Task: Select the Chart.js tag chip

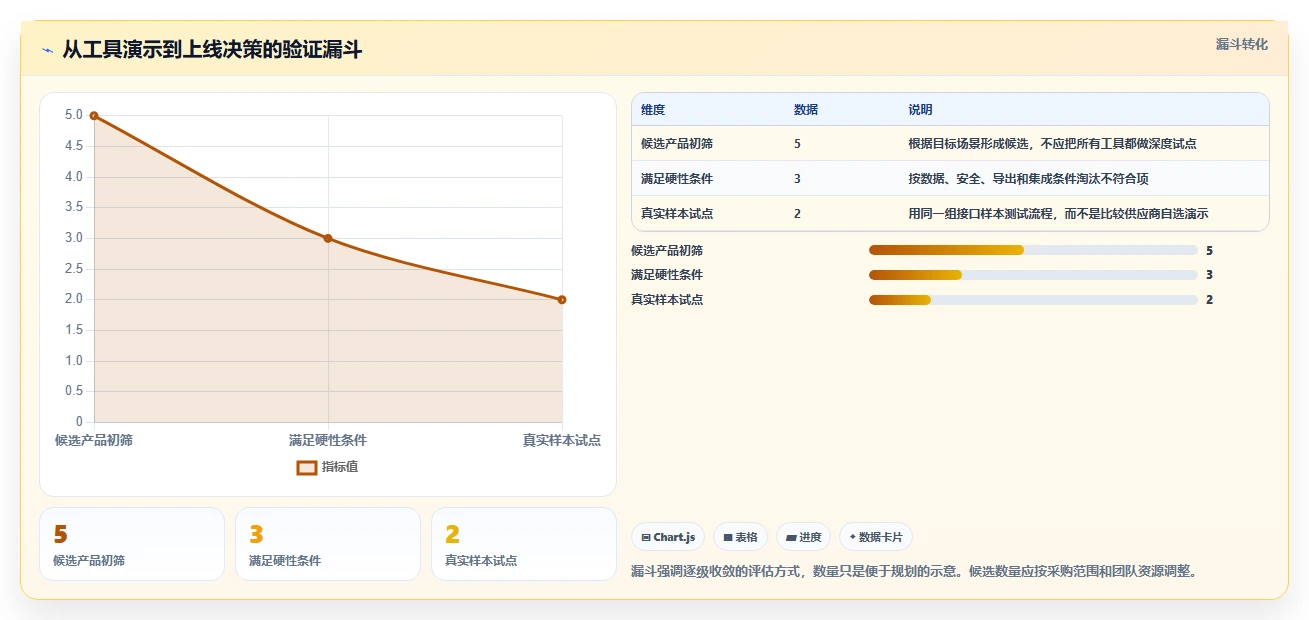Action: click(668, 537)
